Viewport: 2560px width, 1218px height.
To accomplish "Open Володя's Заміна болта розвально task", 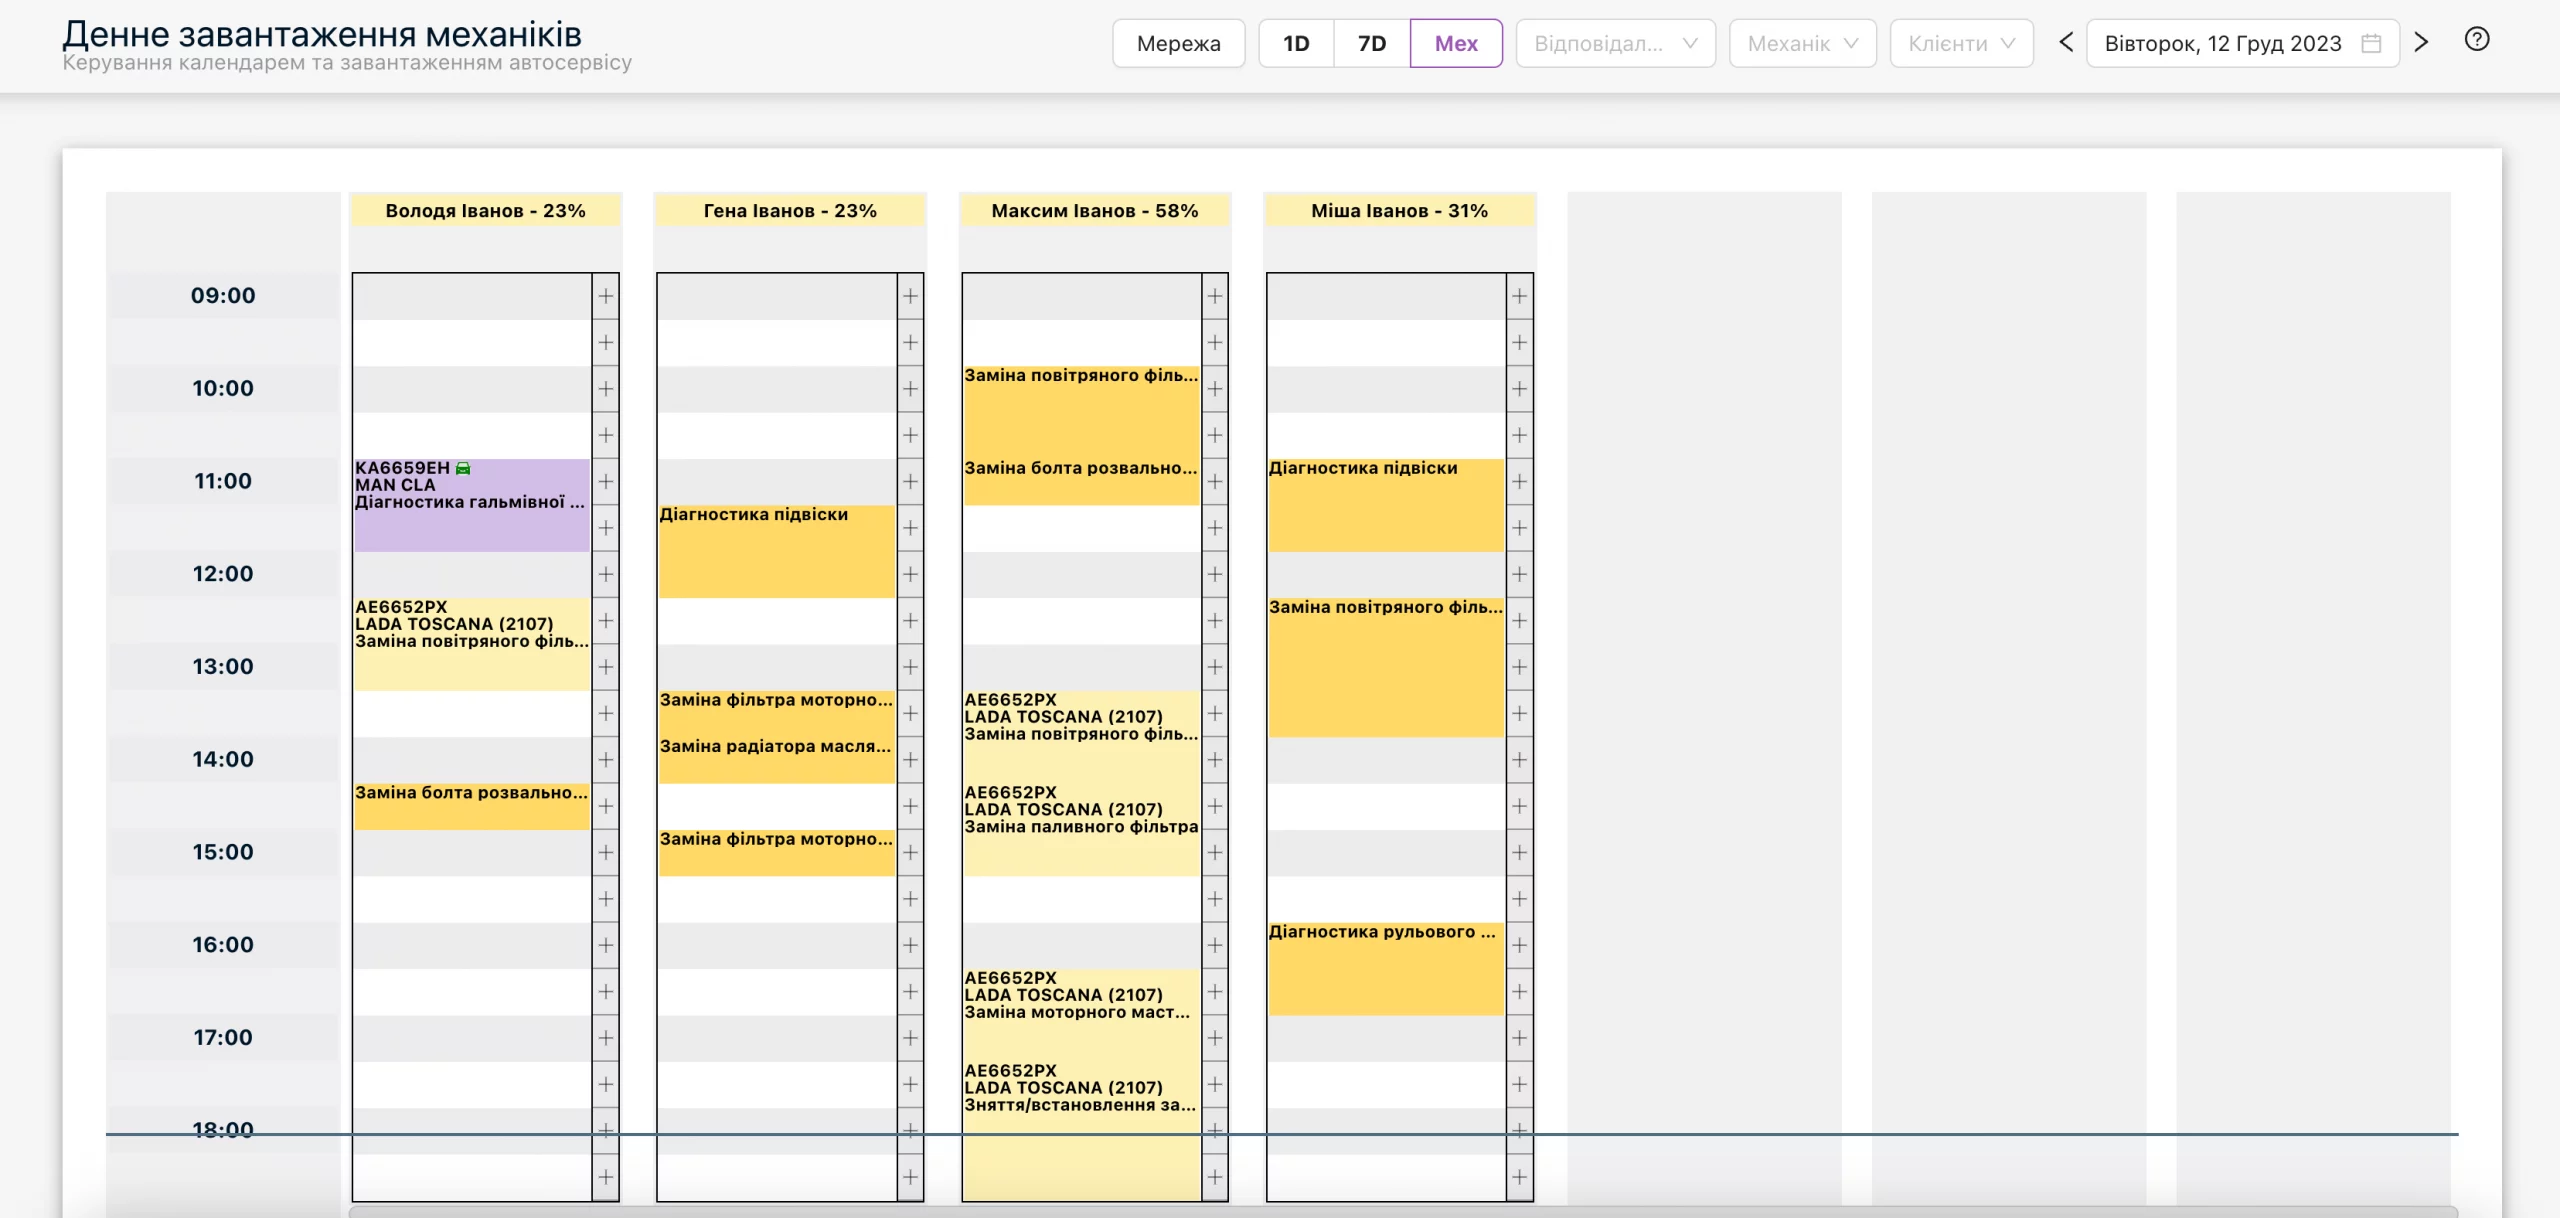I will (472, 806).
